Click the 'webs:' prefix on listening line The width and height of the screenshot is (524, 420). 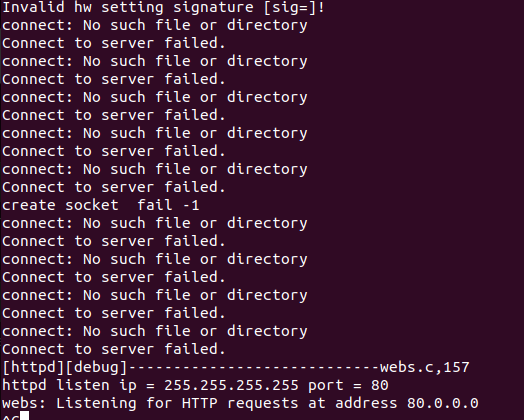pyautogui.click(x=24, y=403)
